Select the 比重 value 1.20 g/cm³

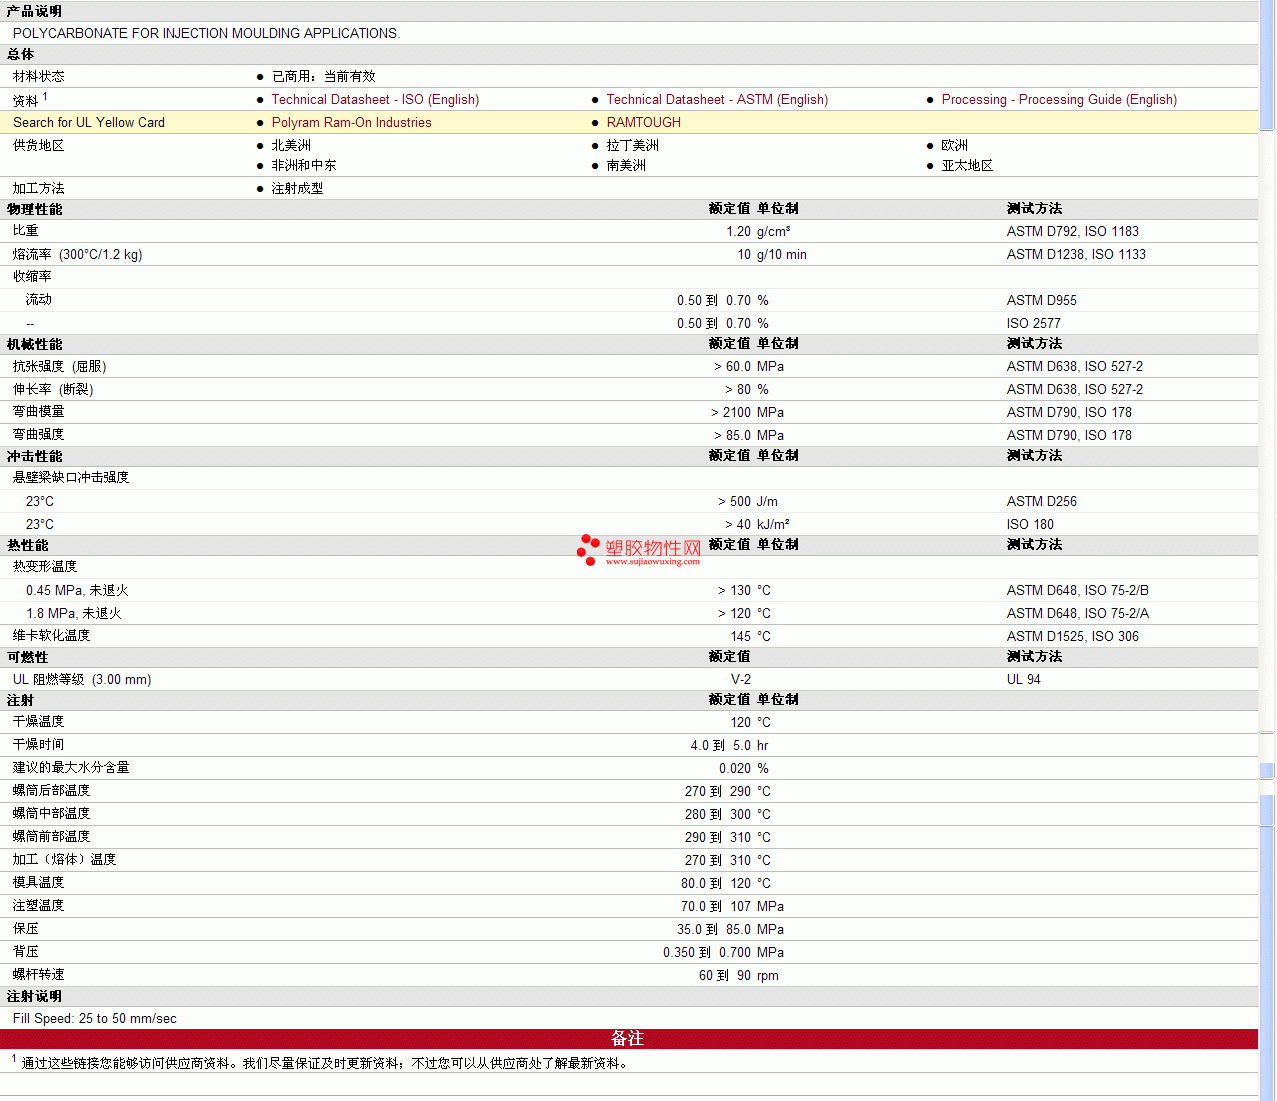coord(758,232)
